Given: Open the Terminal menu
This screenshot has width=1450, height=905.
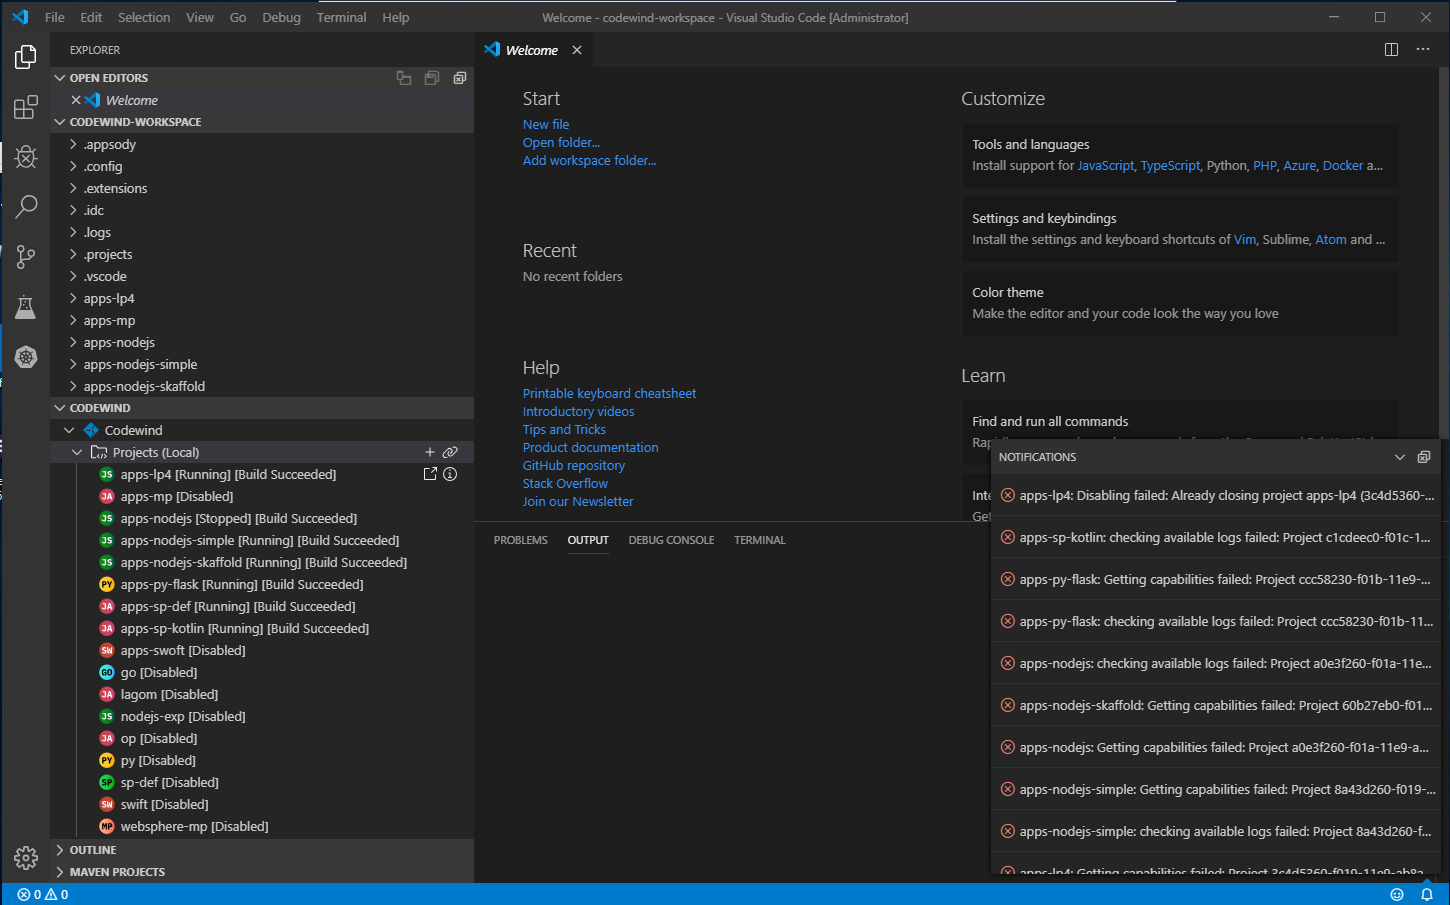Looking at the screenshot, I should 341,17.
